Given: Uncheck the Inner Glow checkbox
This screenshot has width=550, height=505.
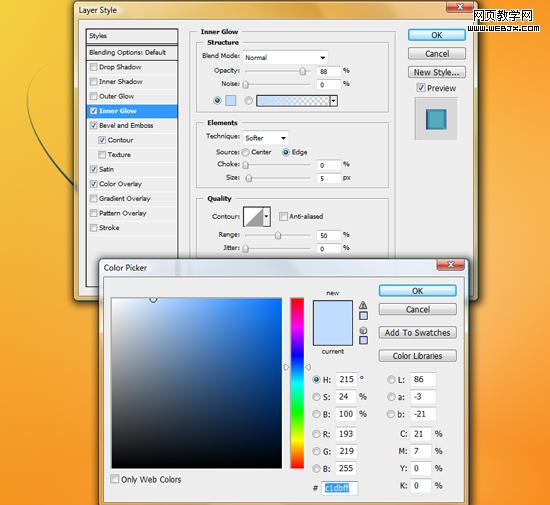Looking at the screenshot, I should [x=94, y=111].
